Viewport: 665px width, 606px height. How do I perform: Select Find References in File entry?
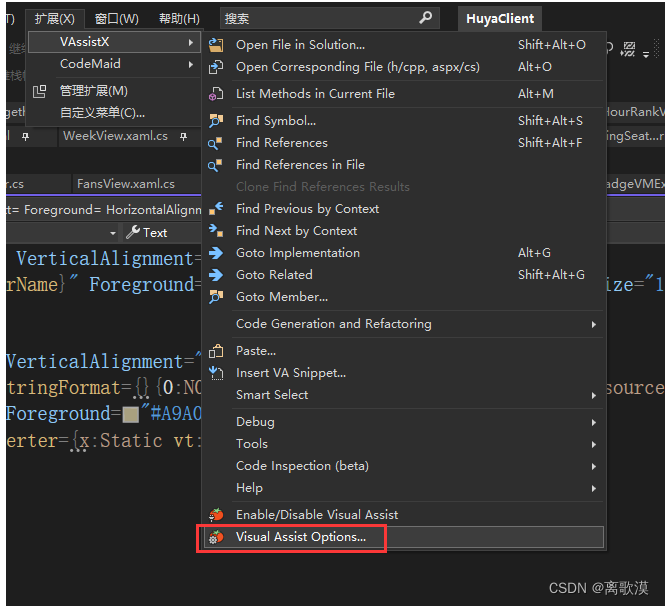tap(404, 165)
